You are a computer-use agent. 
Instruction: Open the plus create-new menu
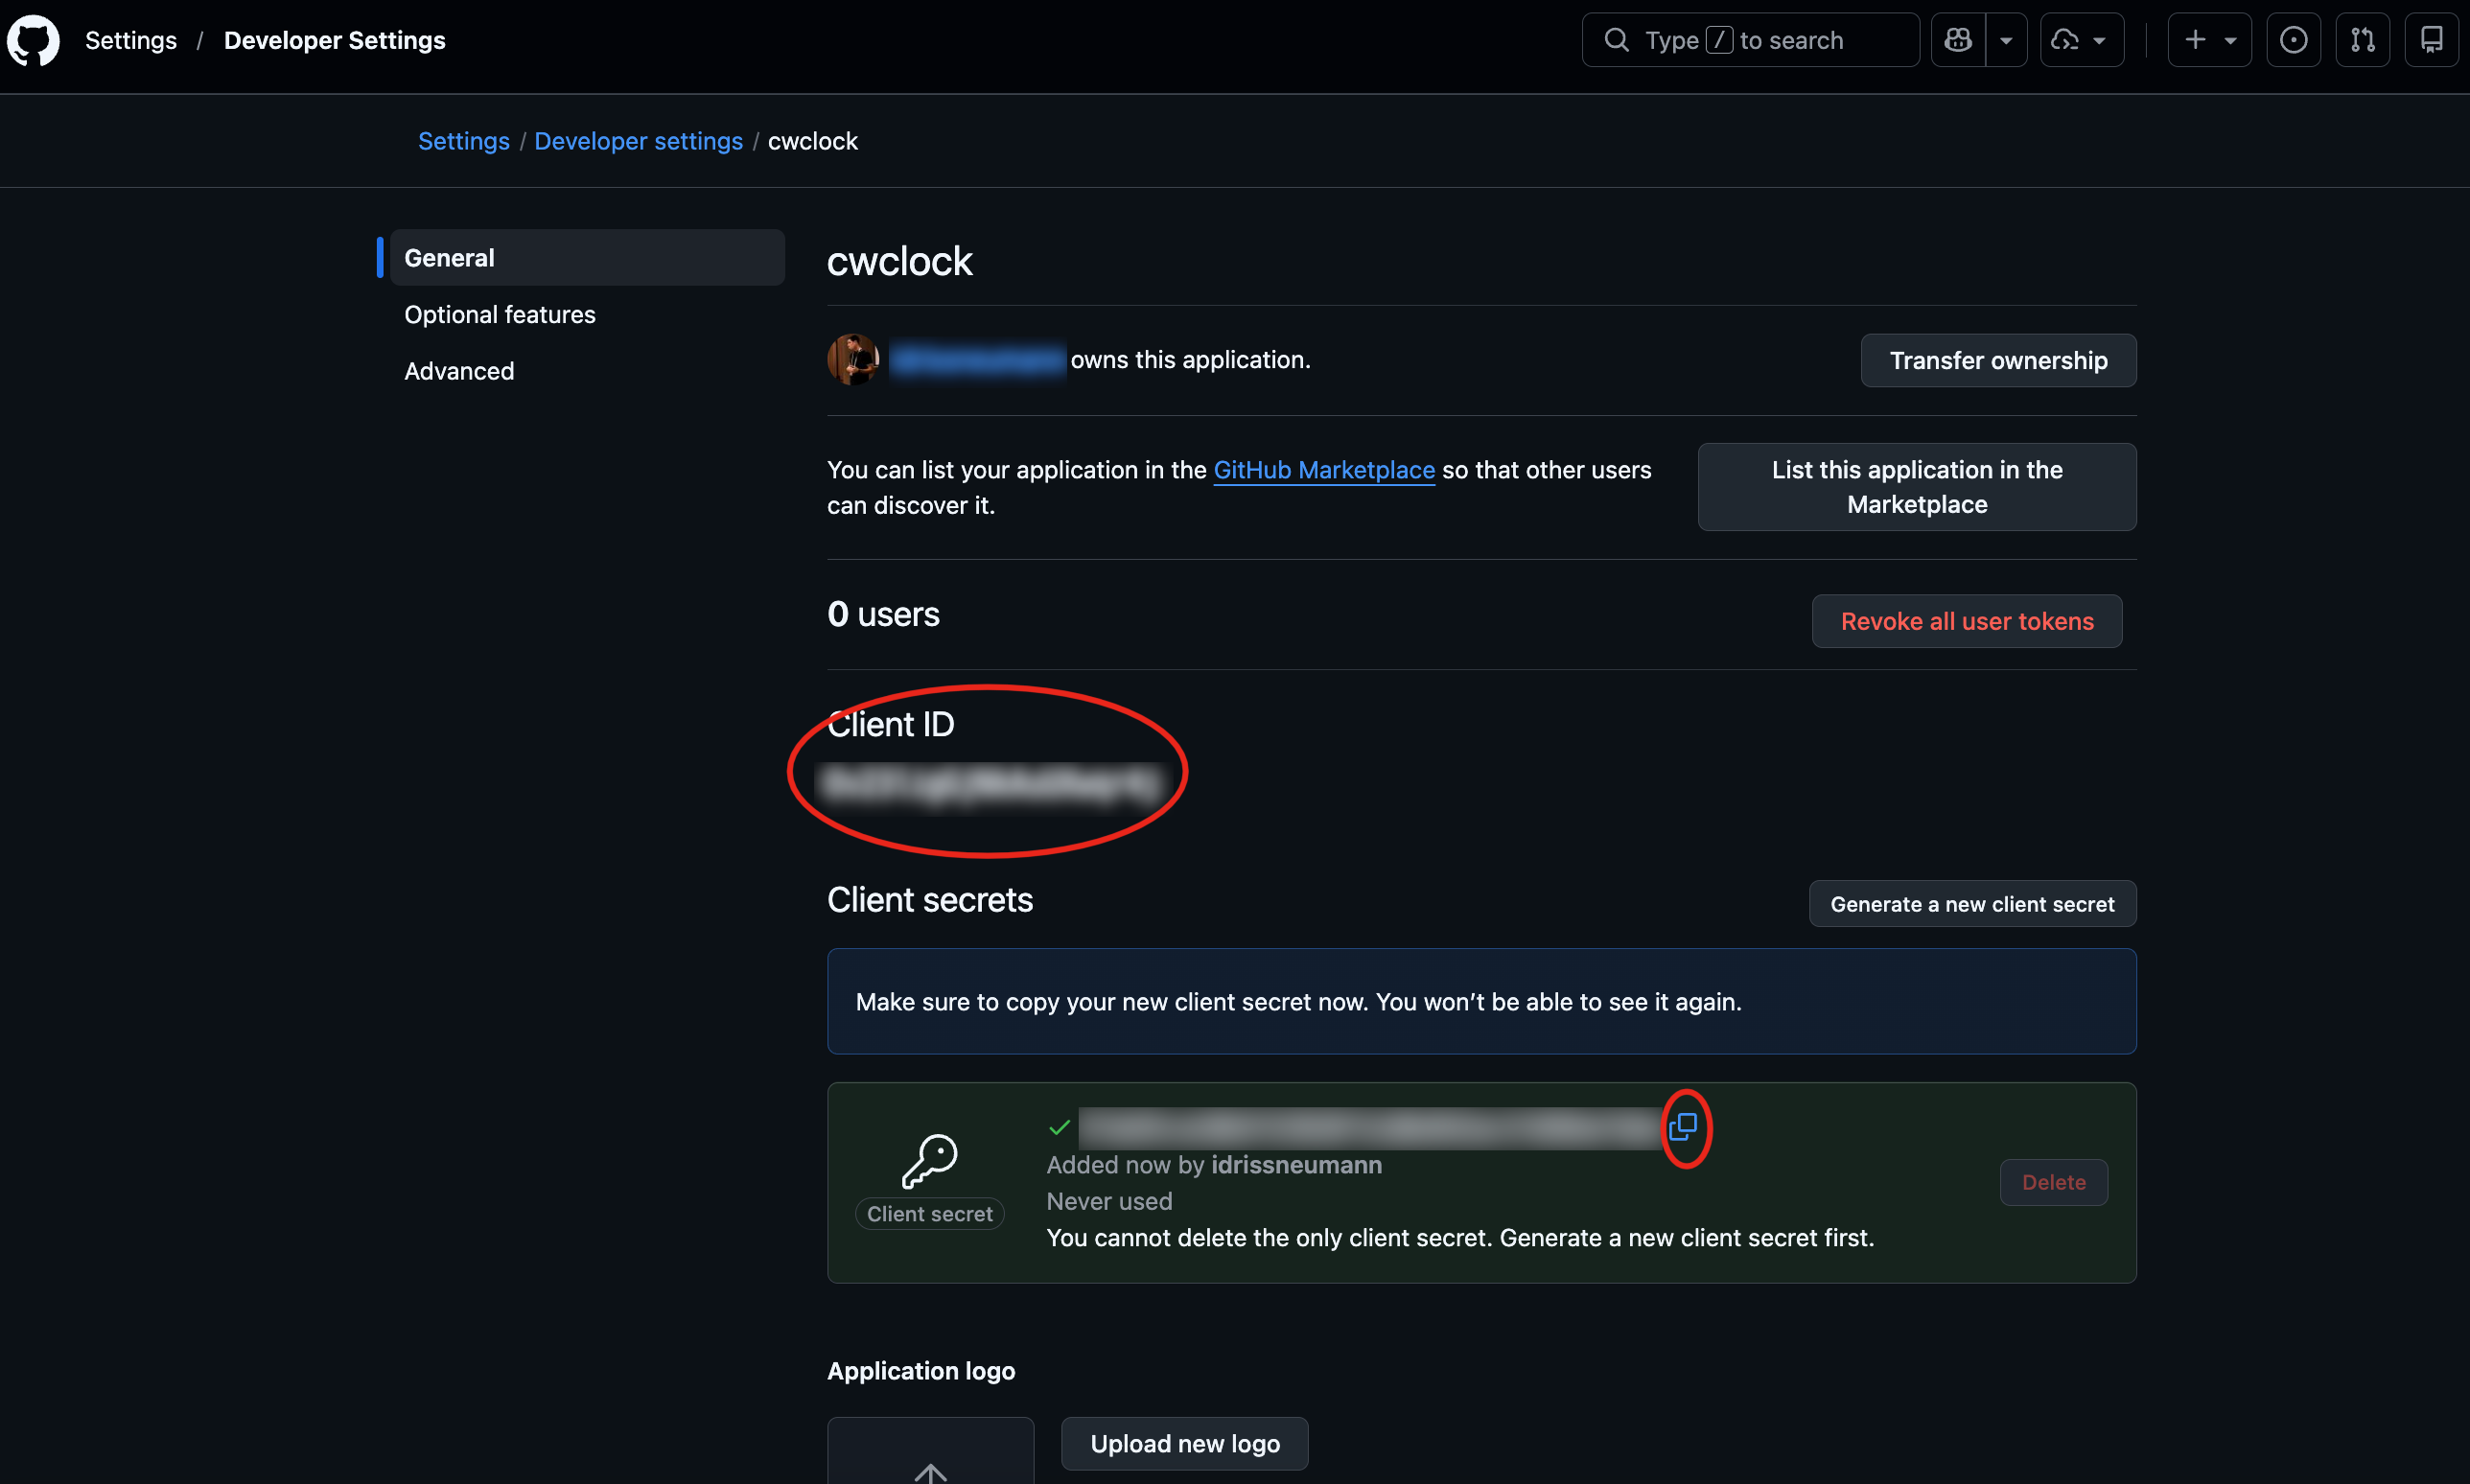(x=2209, y=40)
